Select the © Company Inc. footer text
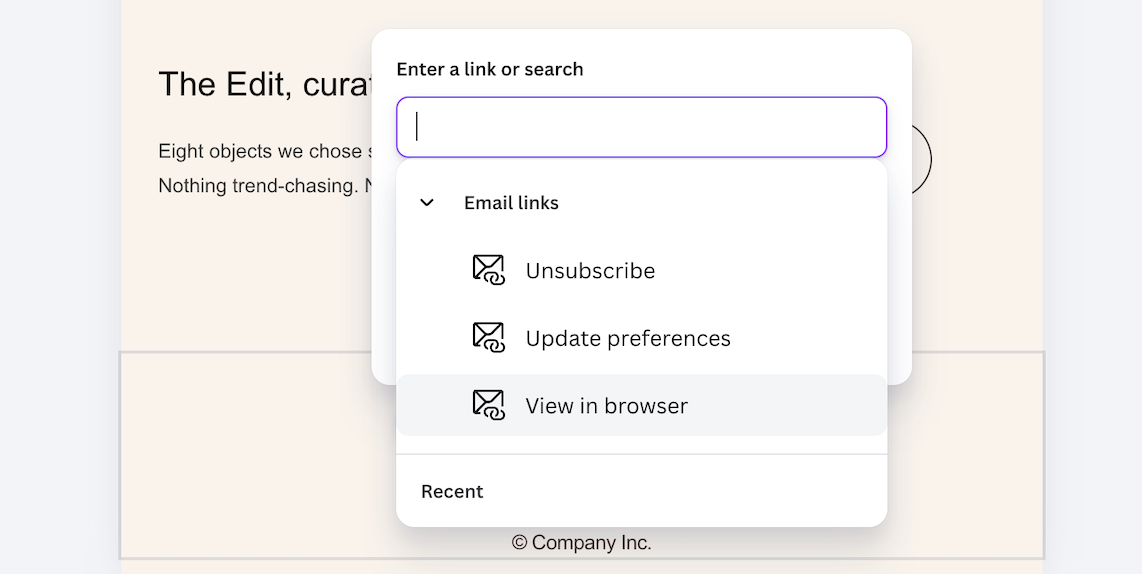The height and width of the screenshot is (574, 1142). (x=581, y=543)
